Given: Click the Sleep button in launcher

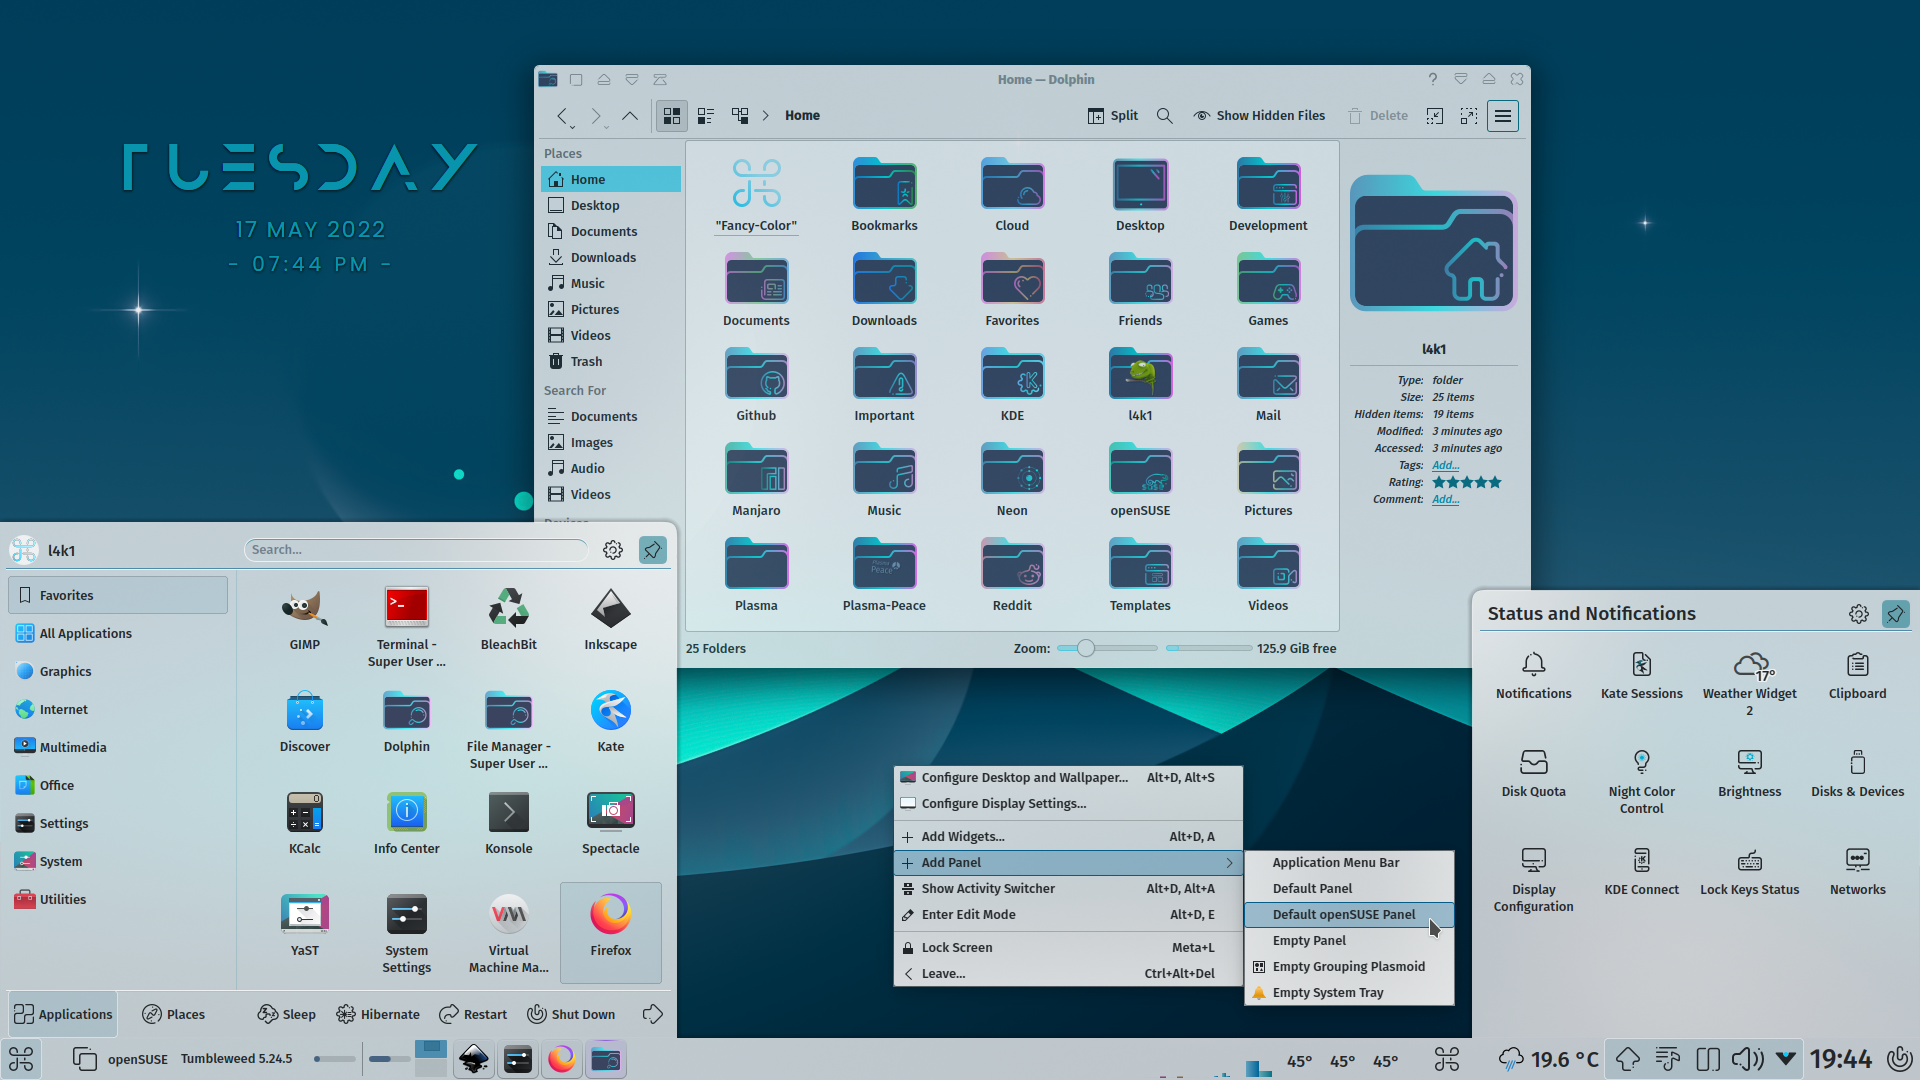Looking at the screenshot, I should tap(287, 1014).
